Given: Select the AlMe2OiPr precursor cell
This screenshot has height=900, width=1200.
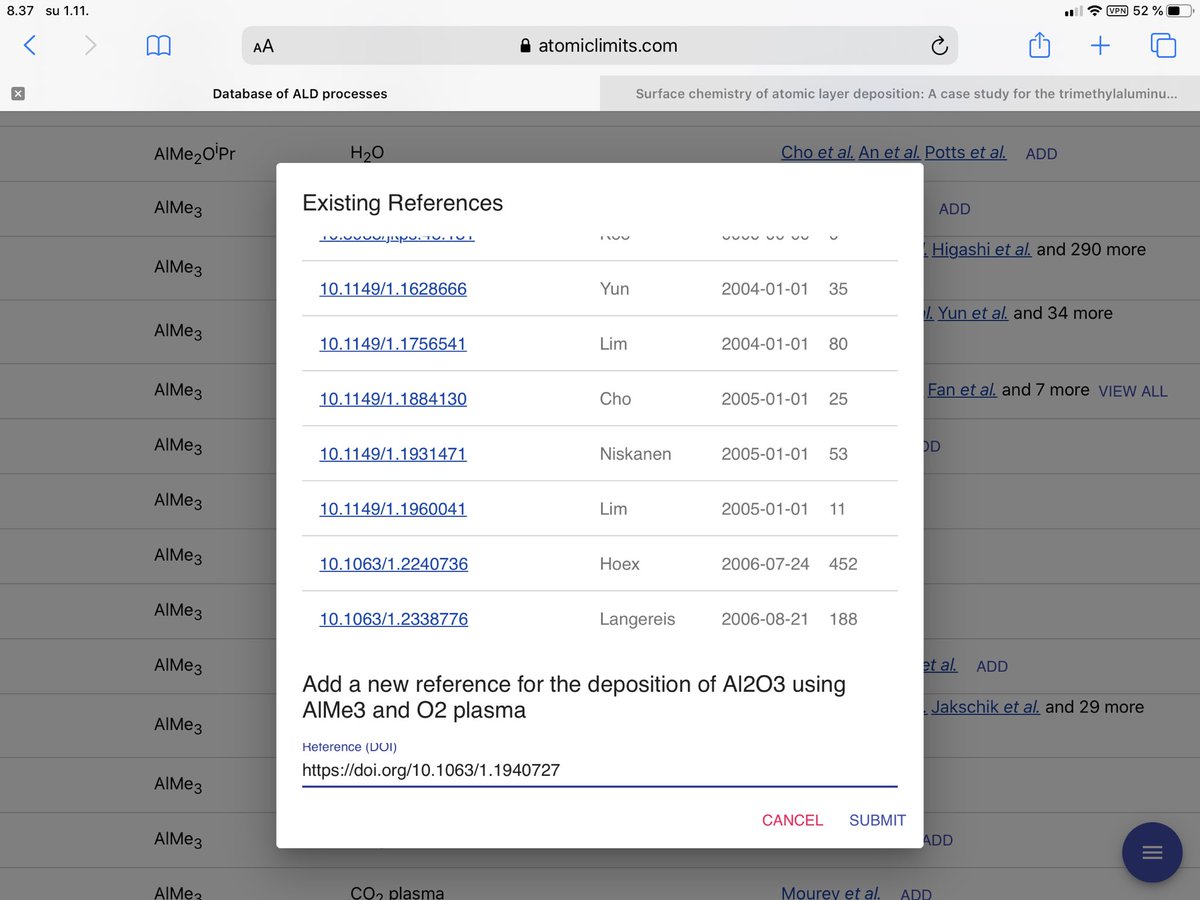Looking at the screenshot, I should tap(195, 154).
